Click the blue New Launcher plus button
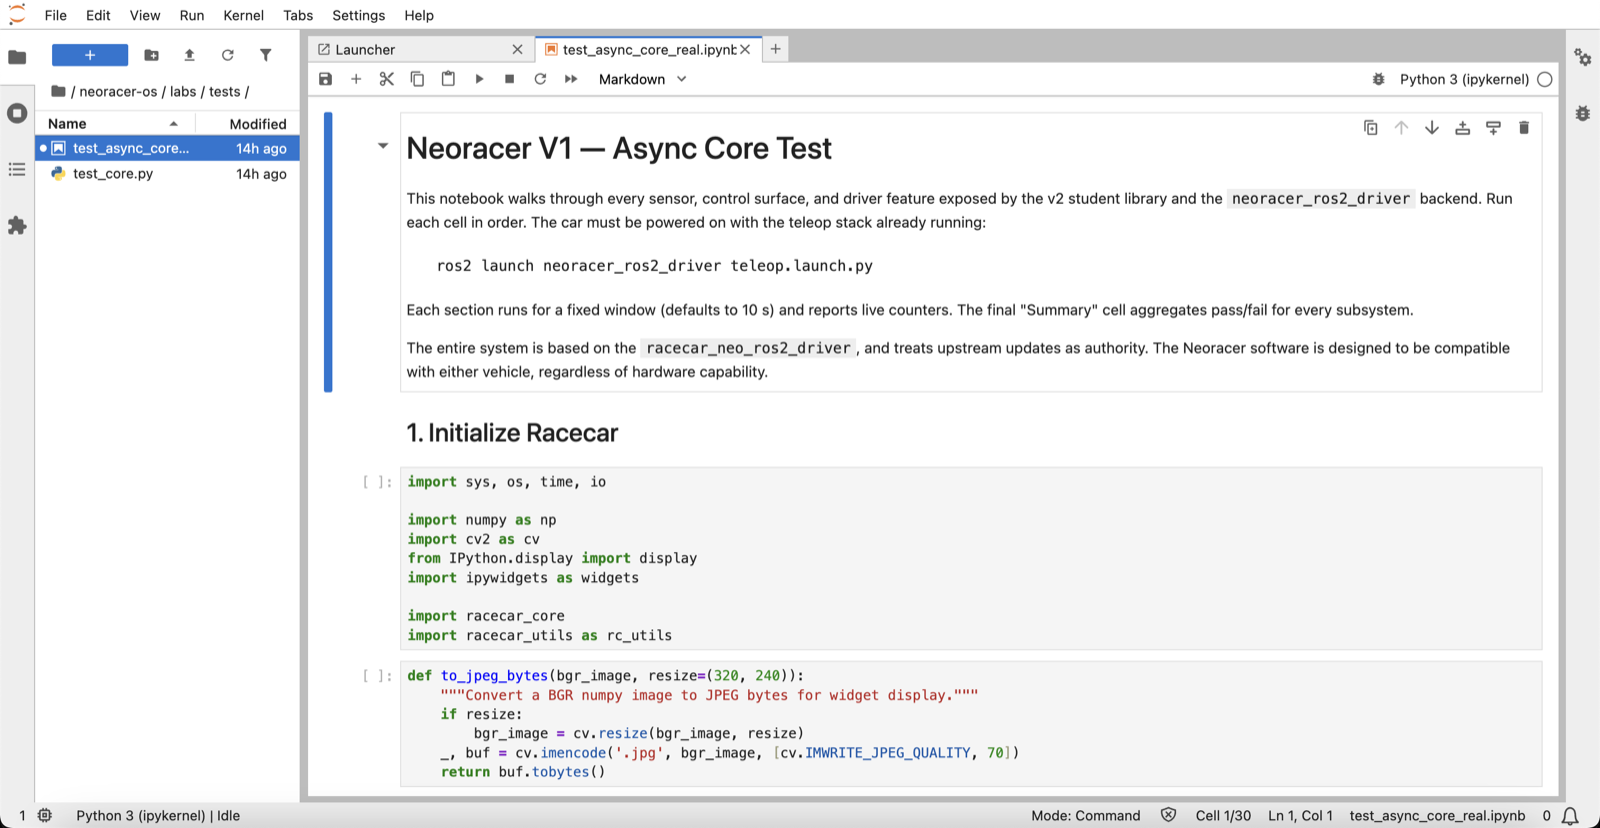The height and width of the screenshot is (828, 1600). point(90,55)
